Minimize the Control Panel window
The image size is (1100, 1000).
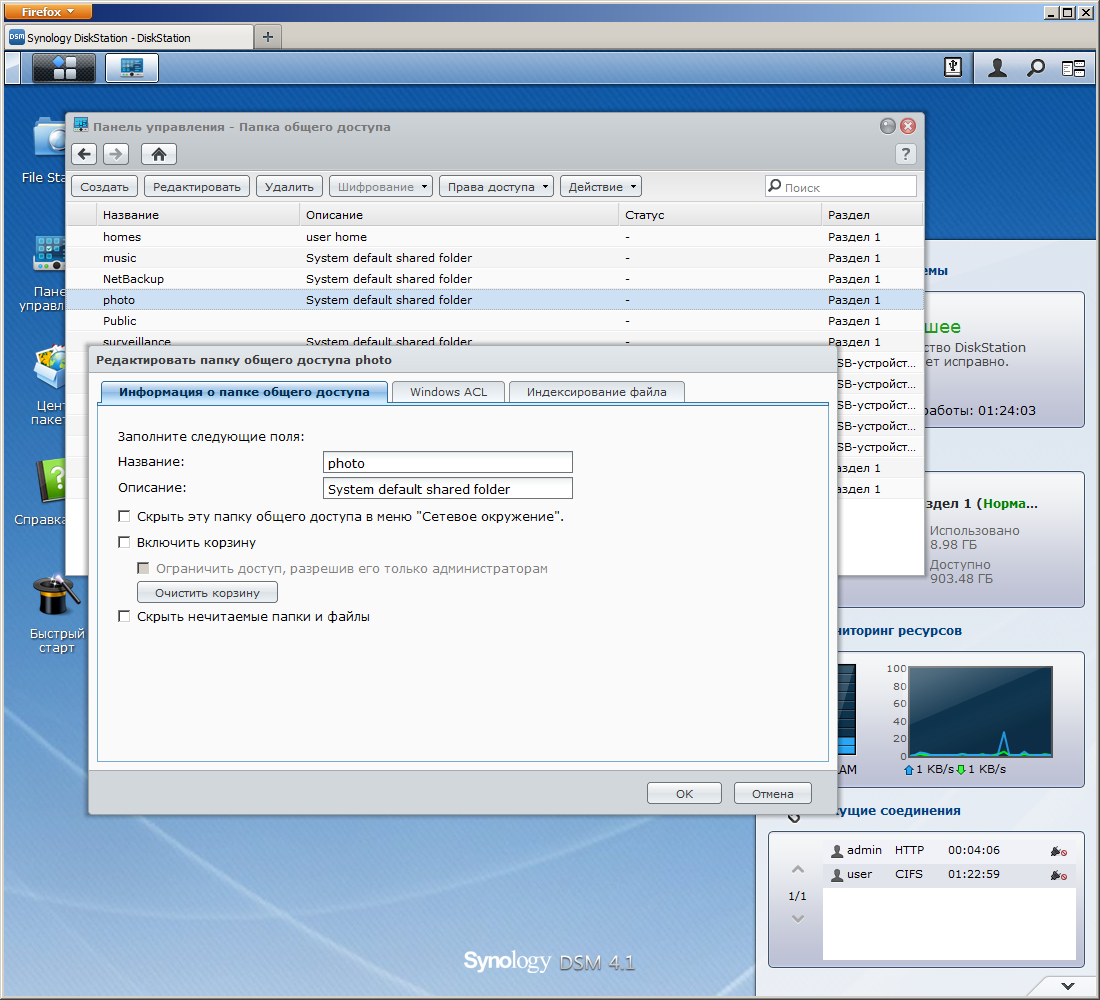887,126
